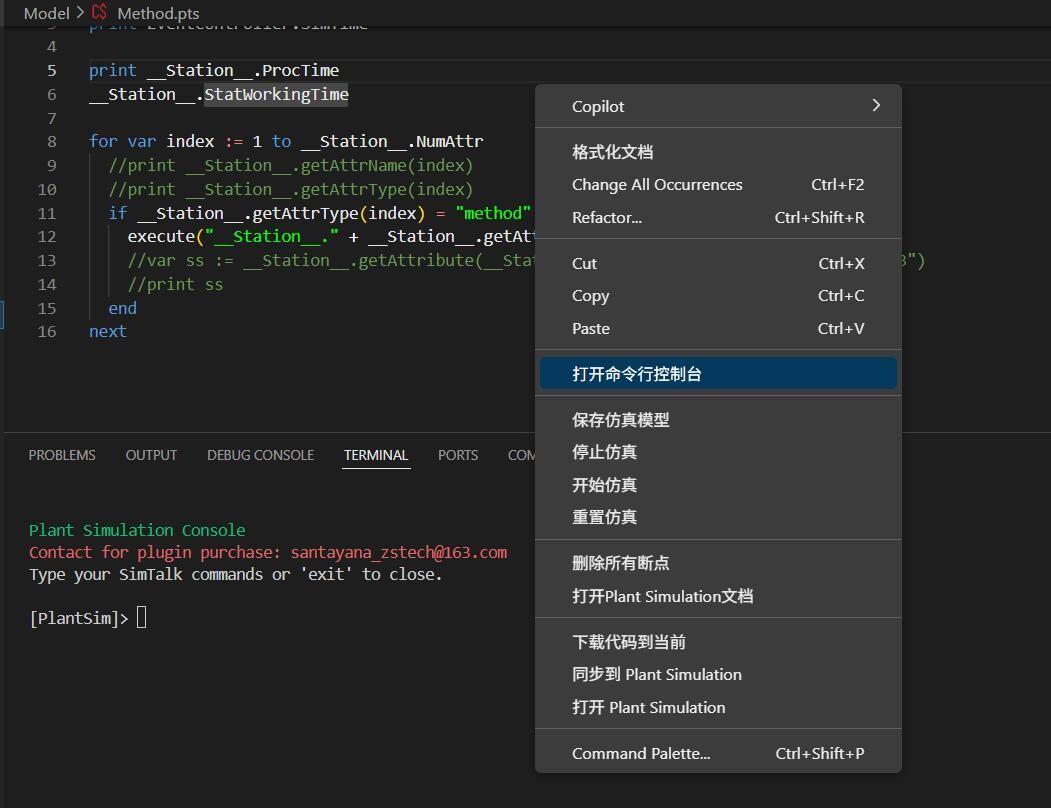Select Model in the breadcrumb path
Image resolution: width=1051 pixels, height=808 pixels.
pos(46,13)
